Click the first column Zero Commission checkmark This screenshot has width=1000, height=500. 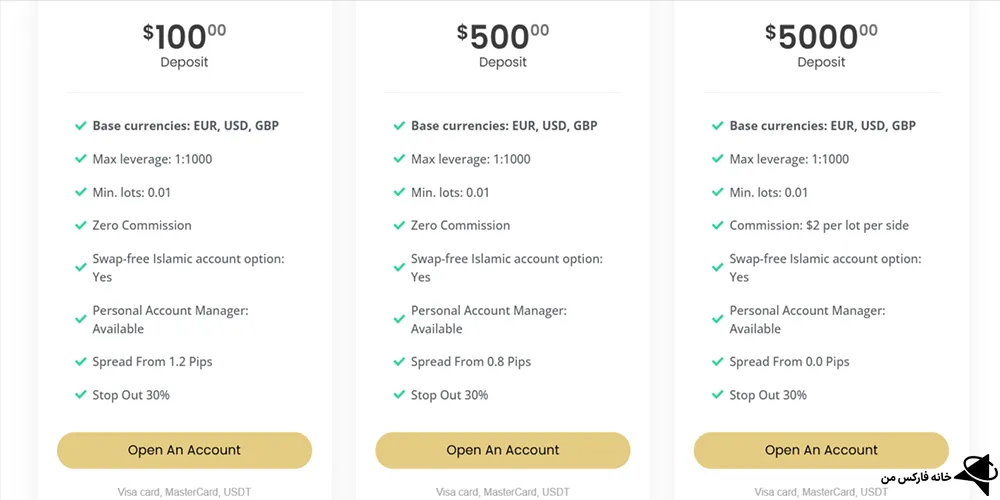tap(81, 225)
